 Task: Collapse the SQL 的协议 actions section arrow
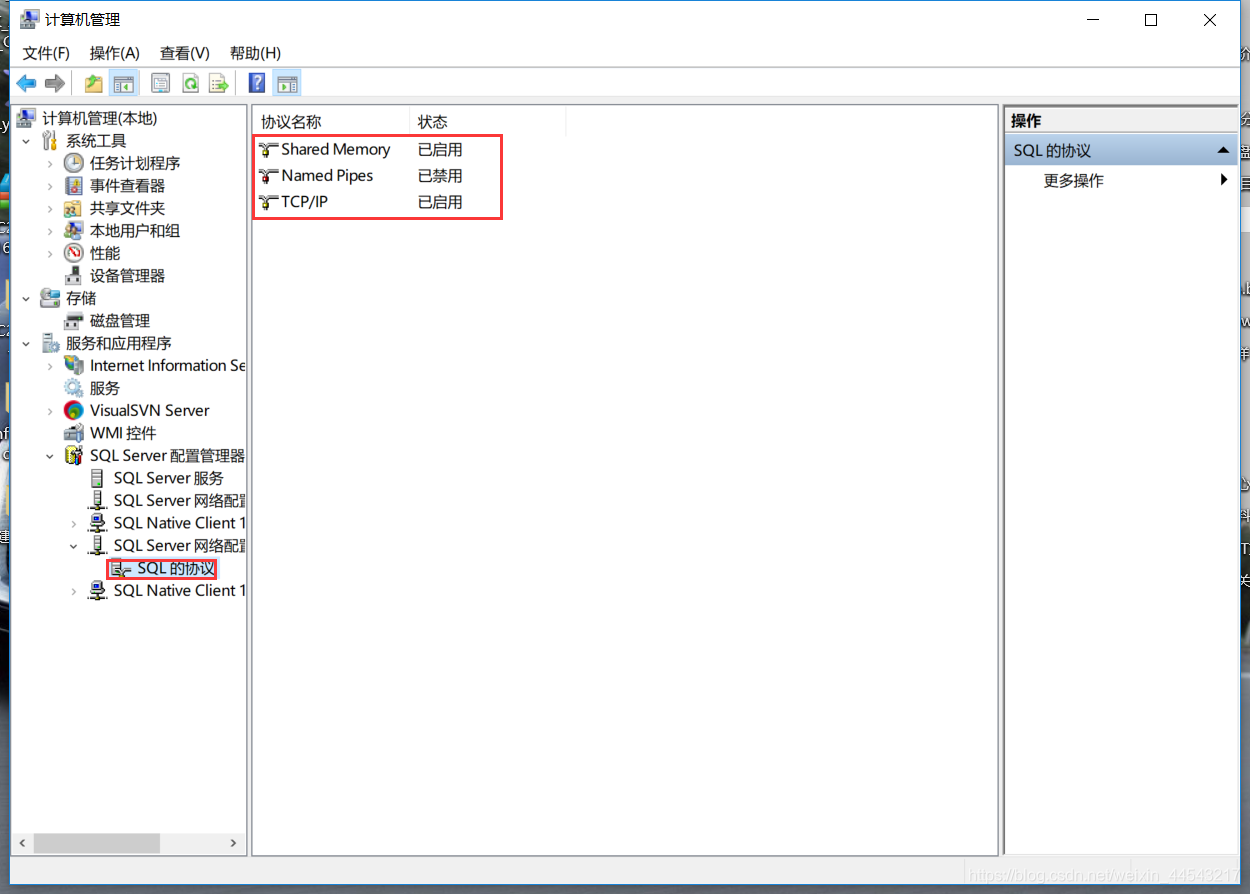pos(1223,151)
